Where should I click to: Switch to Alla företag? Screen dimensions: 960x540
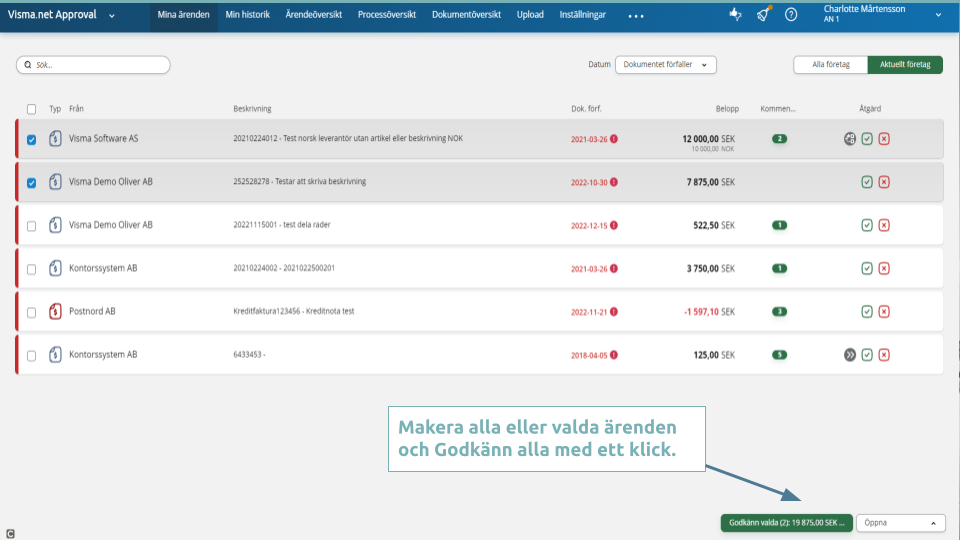[831, 64]
